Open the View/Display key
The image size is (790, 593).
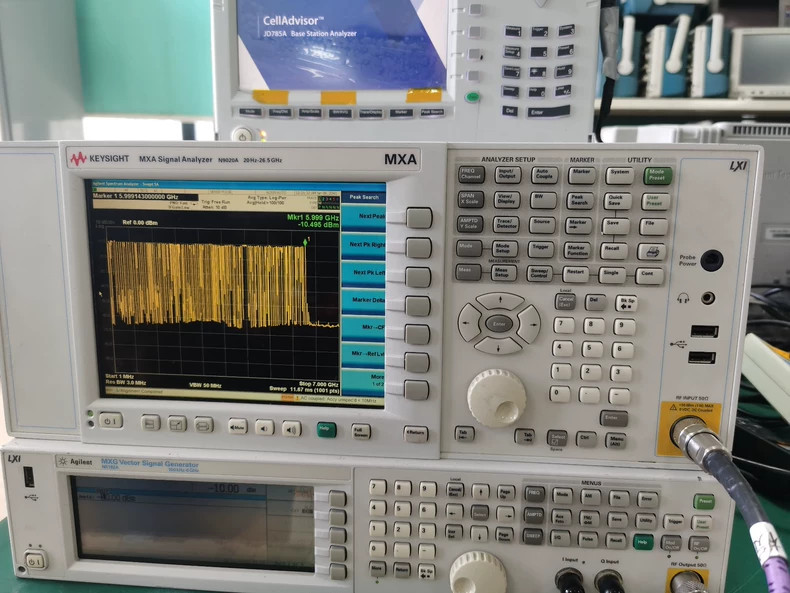(x=506, y=200)
